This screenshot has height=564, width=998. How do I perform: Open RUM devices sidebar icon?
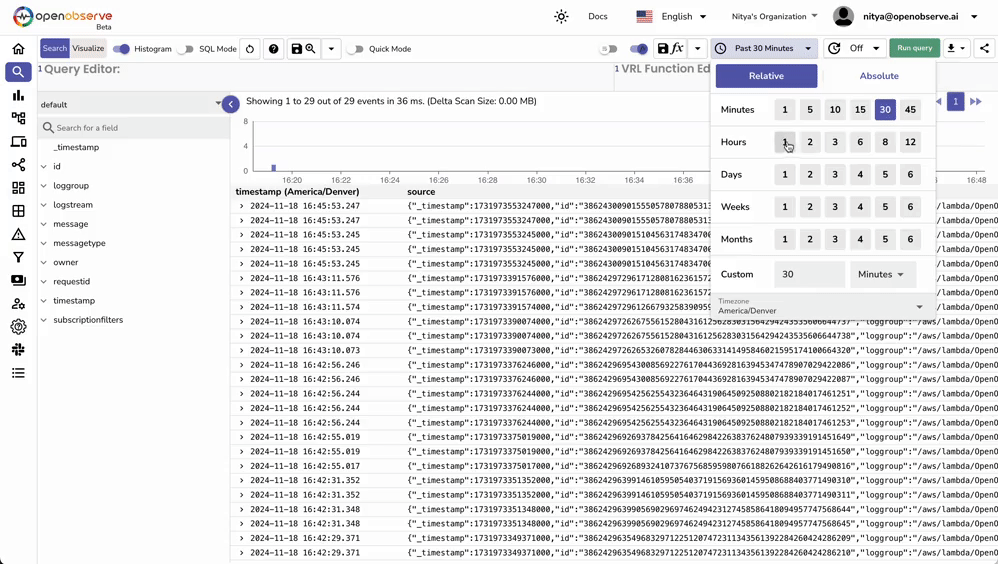tap(18, 142)
